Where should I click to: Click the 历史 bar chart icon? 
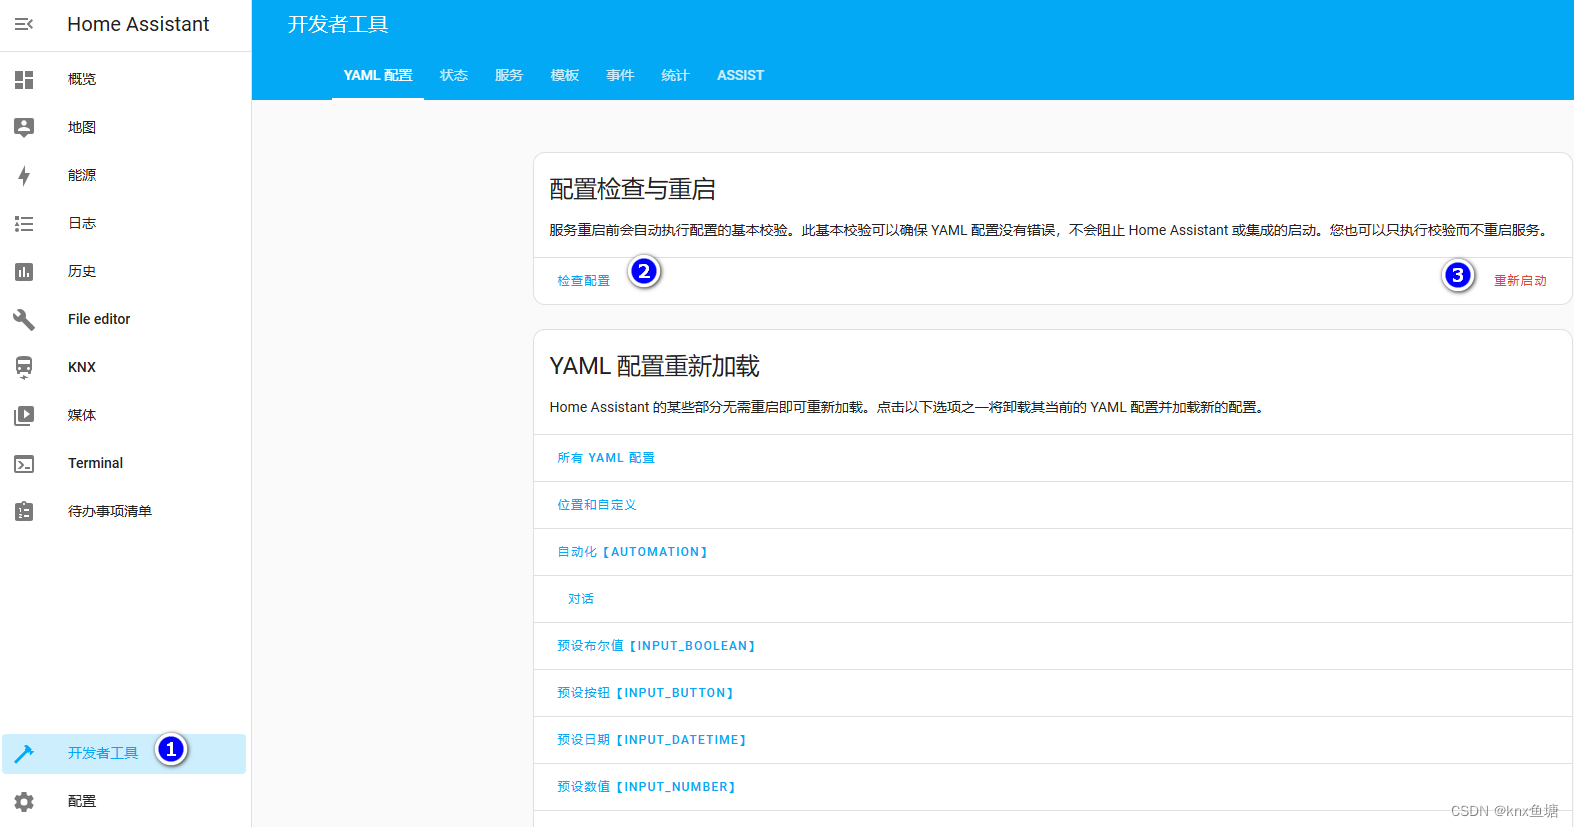(24, 271)
